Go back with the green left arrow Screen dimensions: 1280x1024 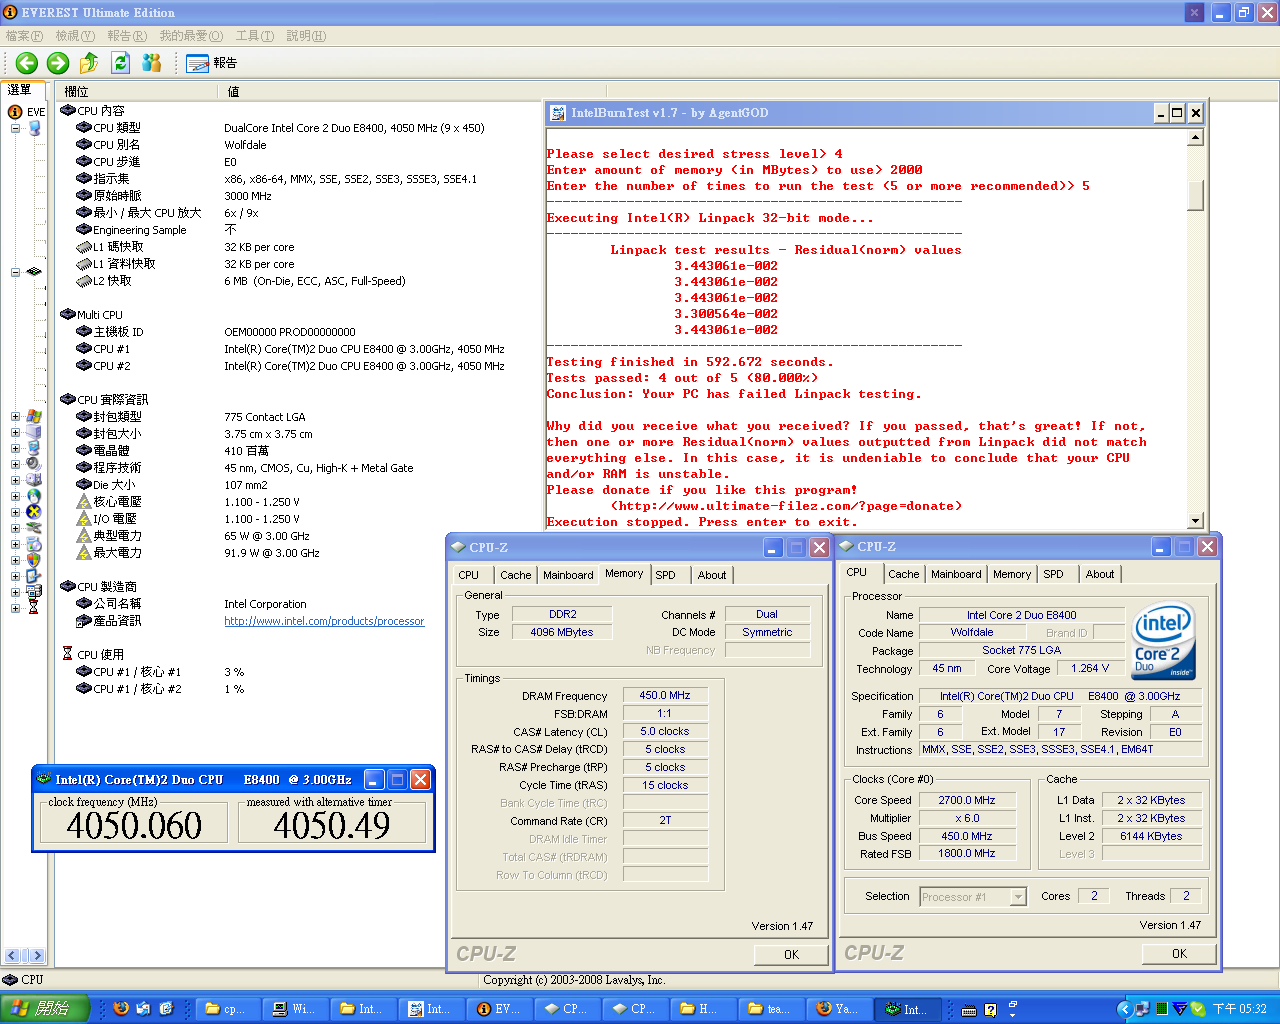click(x=27, y=63)
